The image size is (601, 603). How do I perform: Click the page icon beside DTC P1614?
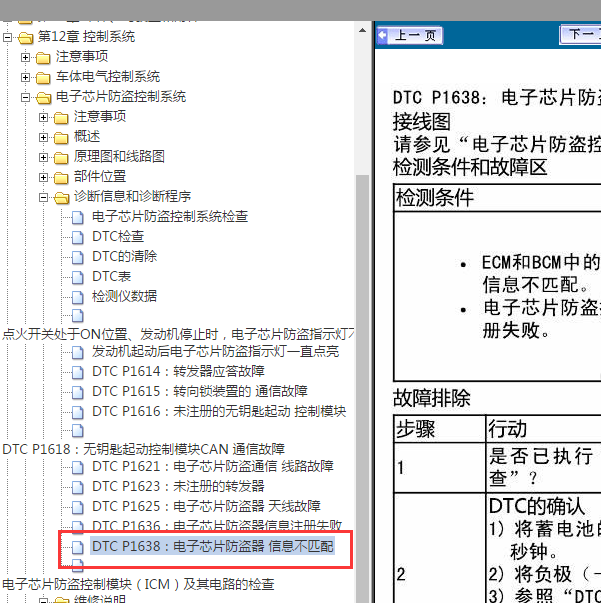tap(78, 373)
